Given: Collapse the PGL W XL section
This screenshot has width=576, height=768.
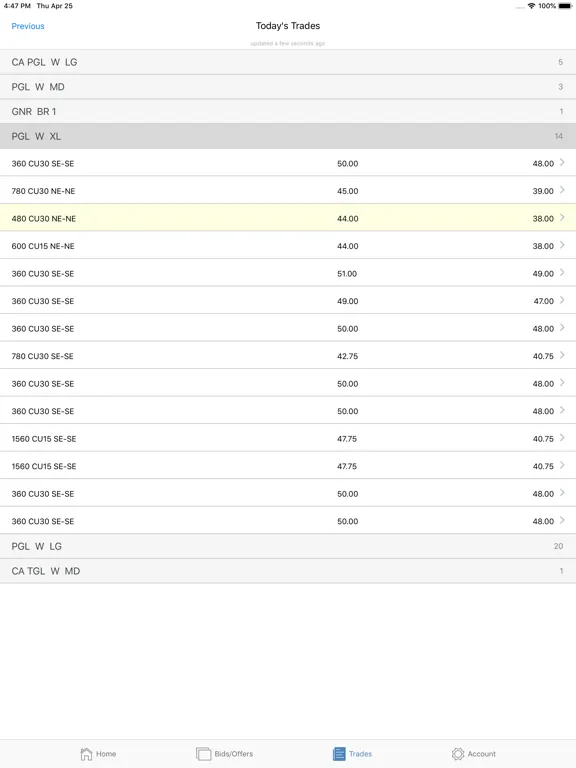Looking at the screenshot, I should (x=288, y=136).
